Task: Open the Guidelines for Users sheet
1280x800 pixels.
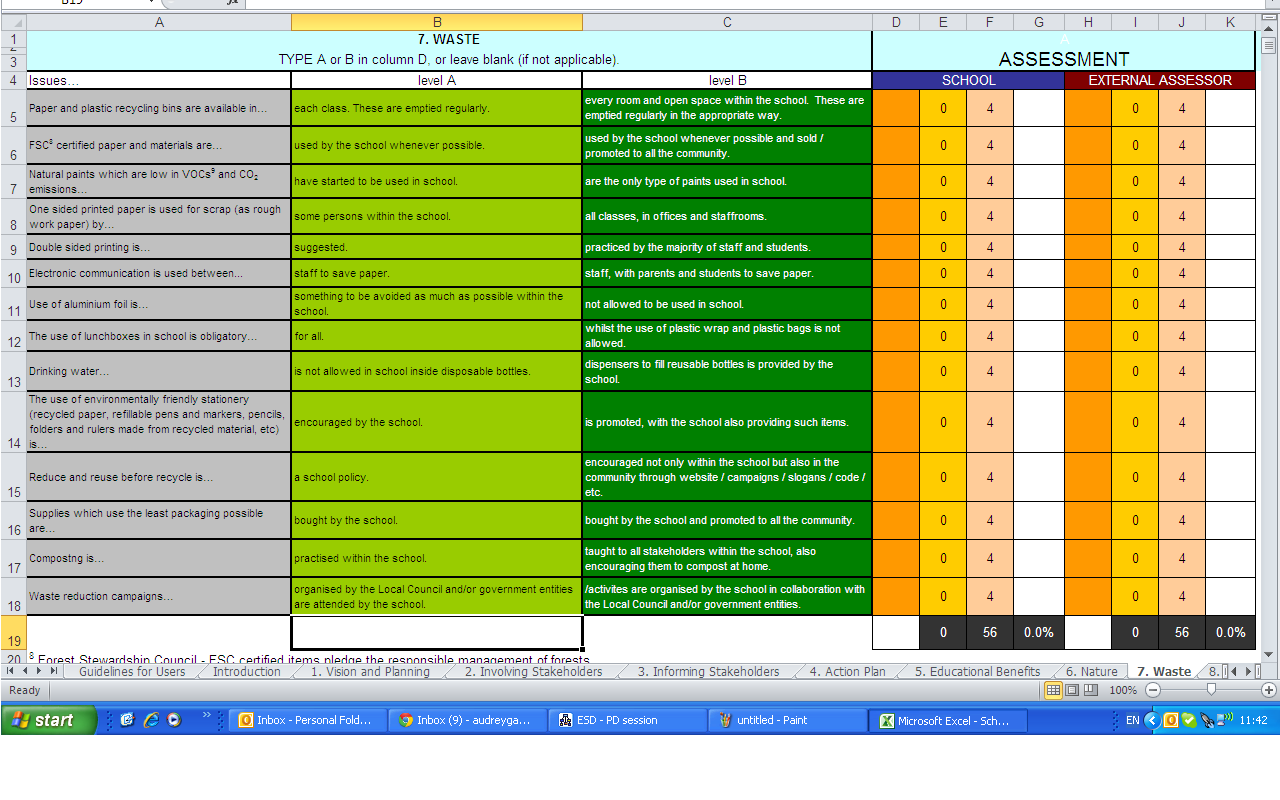Action: click(x=132, y=672)
